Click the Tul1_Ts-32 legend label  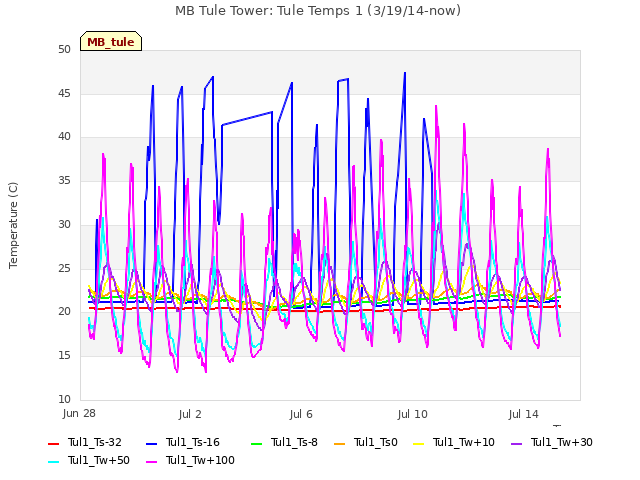tap(95, 442)
